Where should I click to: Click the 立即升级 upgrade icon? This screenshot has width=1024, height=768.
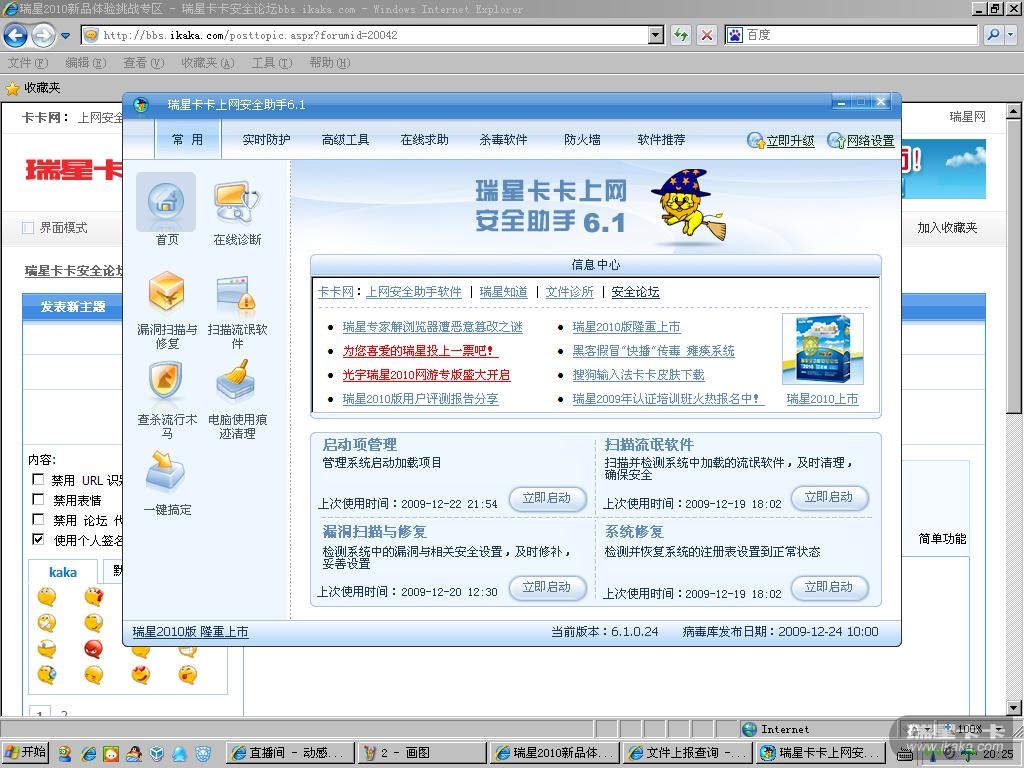pos(756,140)
